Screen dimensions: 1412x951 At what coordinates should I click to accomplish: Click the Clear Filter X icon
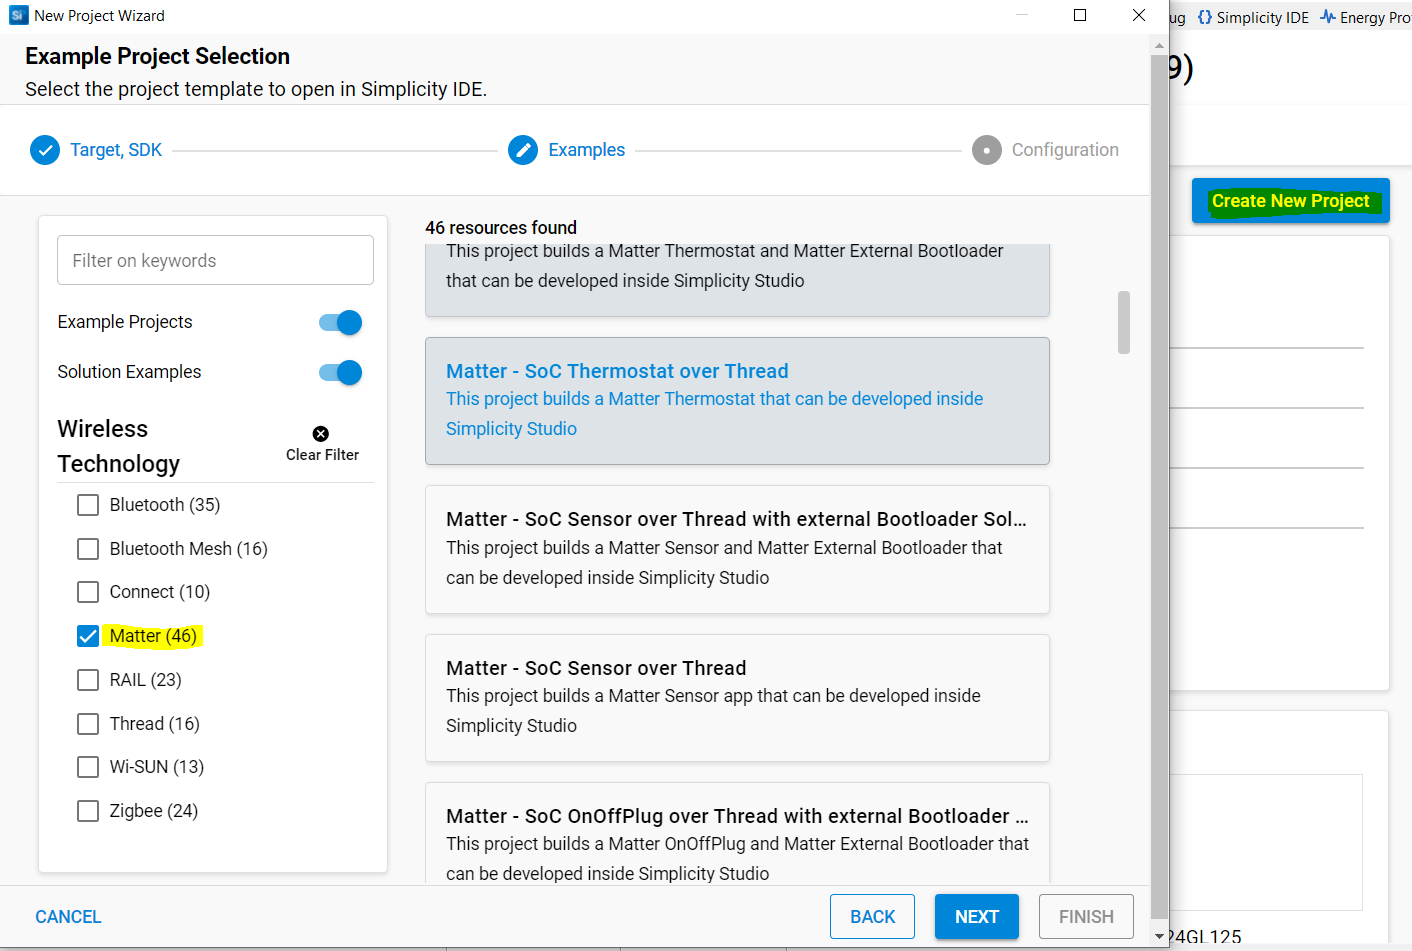(x=321, y=434)
